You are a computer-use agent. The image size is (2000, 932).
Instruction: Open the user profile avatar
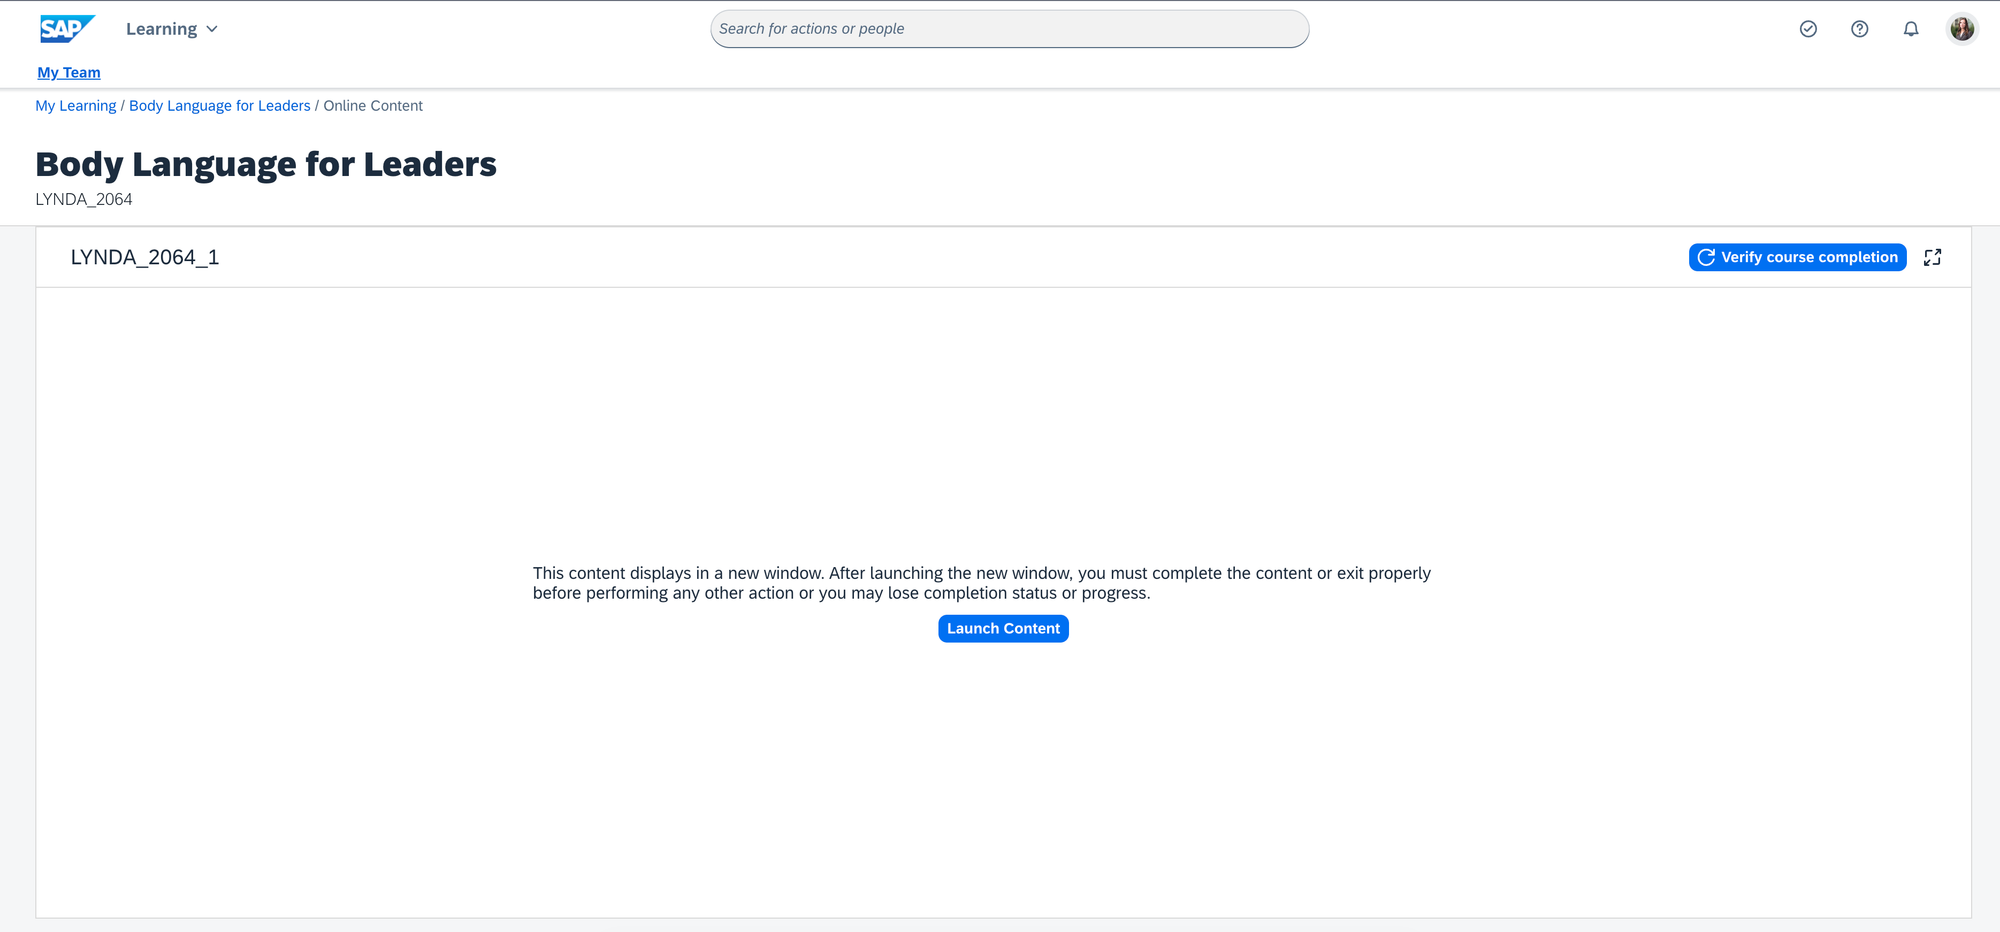pos(1962,29)
